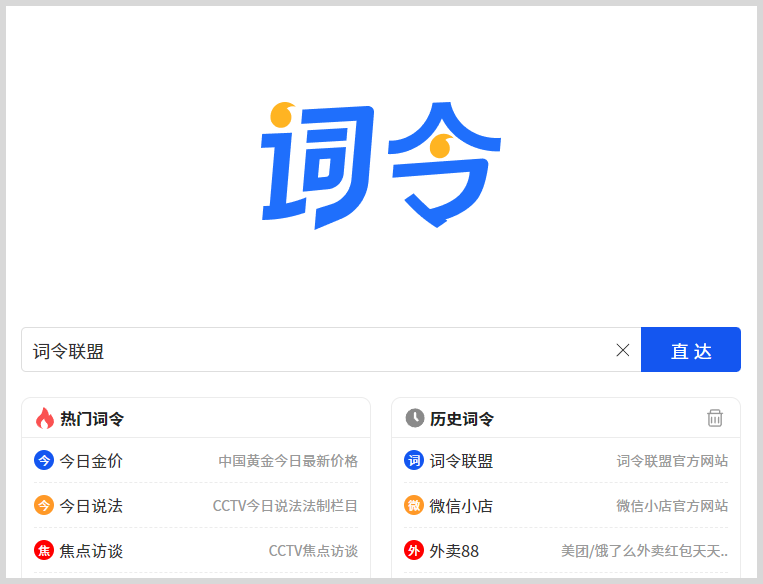Click description 中国黄金今日最新价格

pos(288,461)
